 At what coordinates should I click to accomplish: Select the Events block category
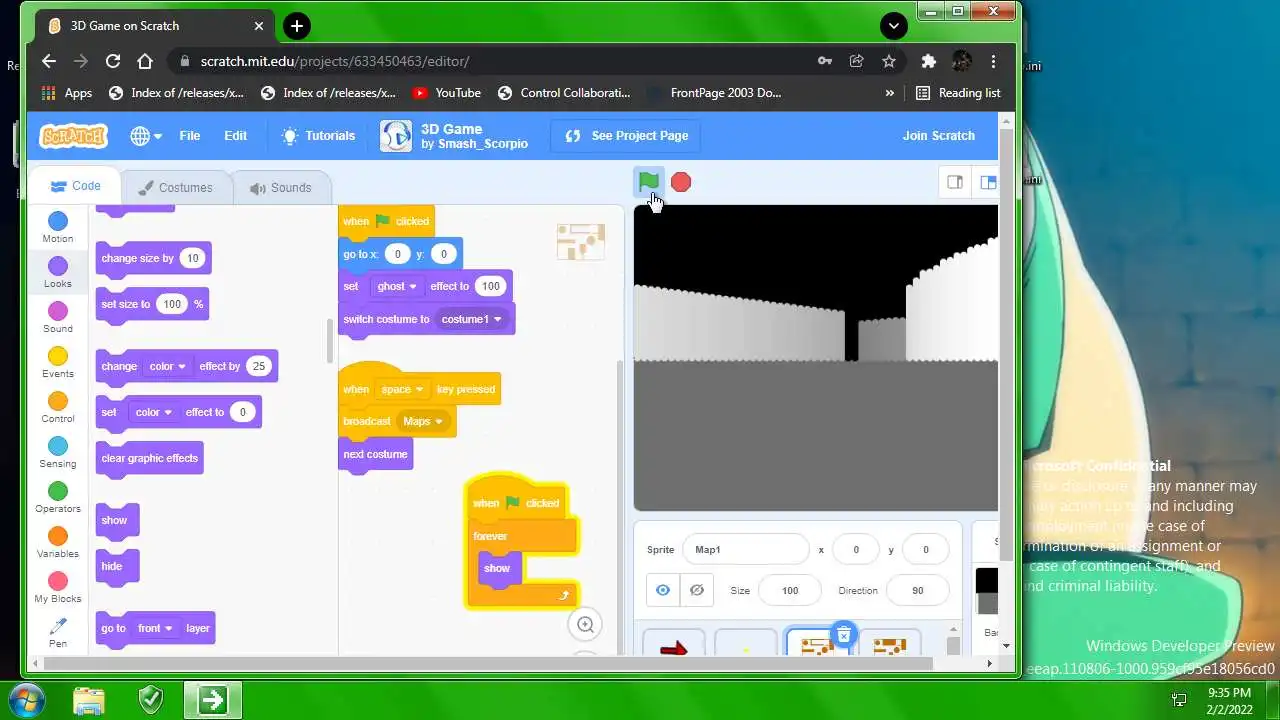coord(58,363)
